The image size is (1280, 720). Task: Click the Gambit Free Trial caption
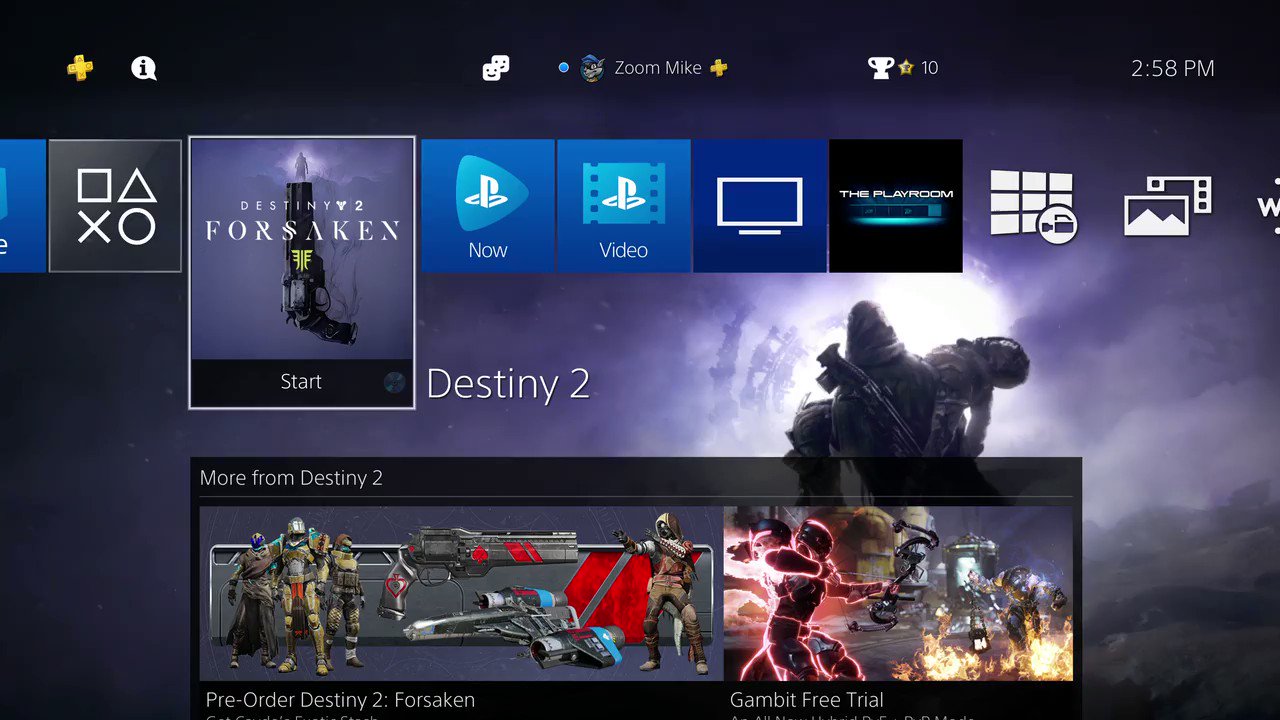point(807,700)
